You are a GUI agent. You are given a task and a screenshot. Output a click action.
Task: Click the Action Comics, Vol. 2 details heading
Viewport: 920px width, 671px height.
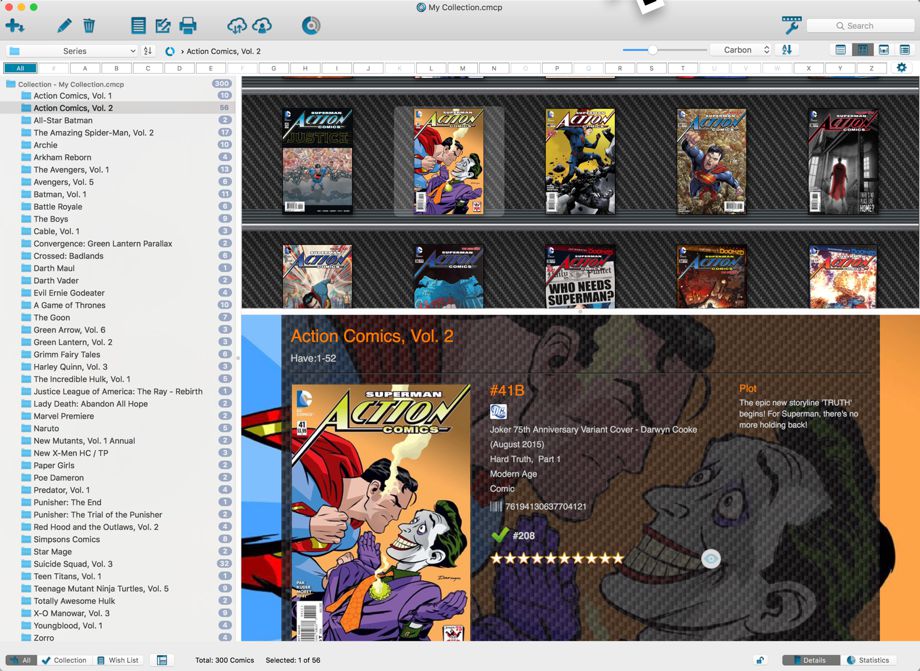(x=372, y=336)
